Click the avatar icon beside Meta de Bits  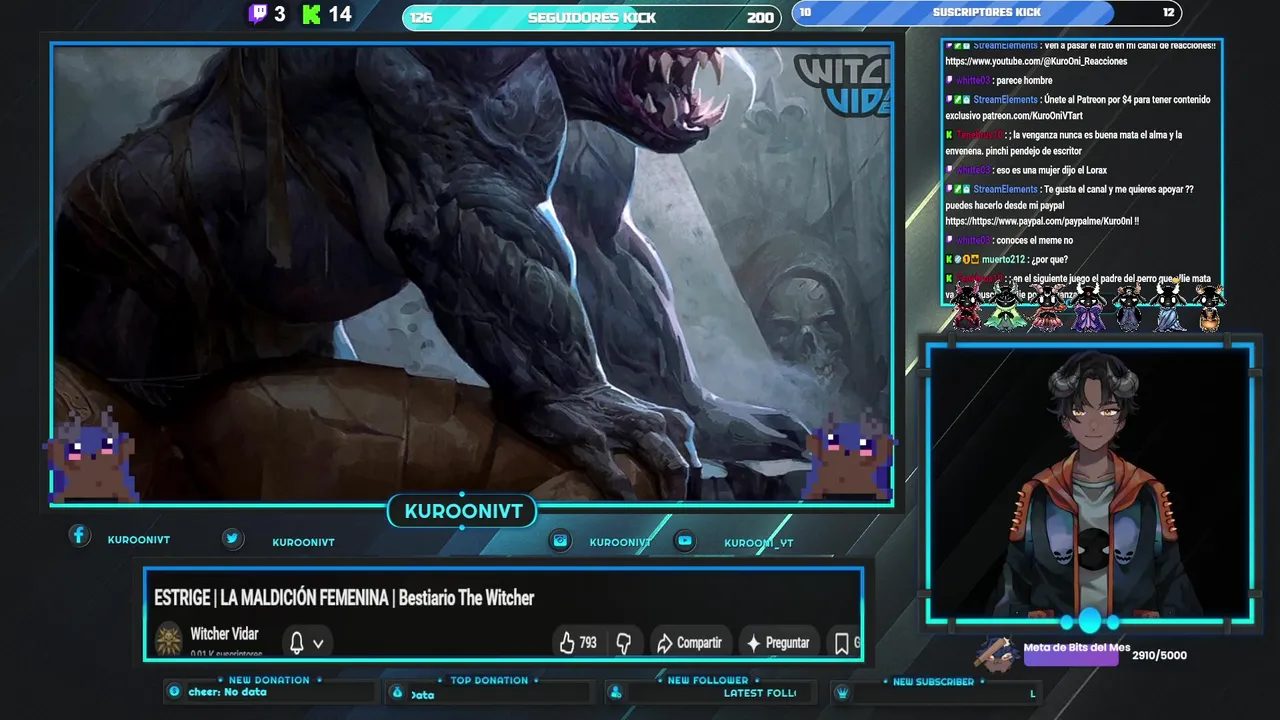[x=997, y=655]
